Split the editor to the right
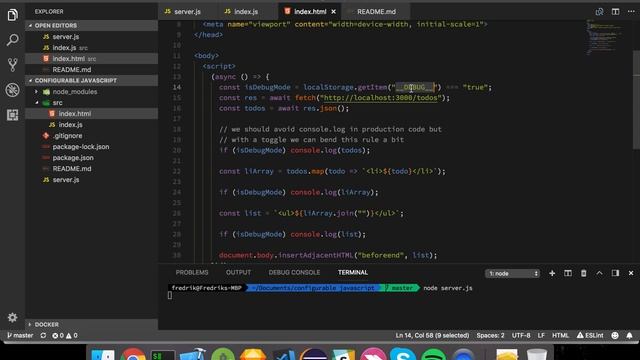 point(615,11)
